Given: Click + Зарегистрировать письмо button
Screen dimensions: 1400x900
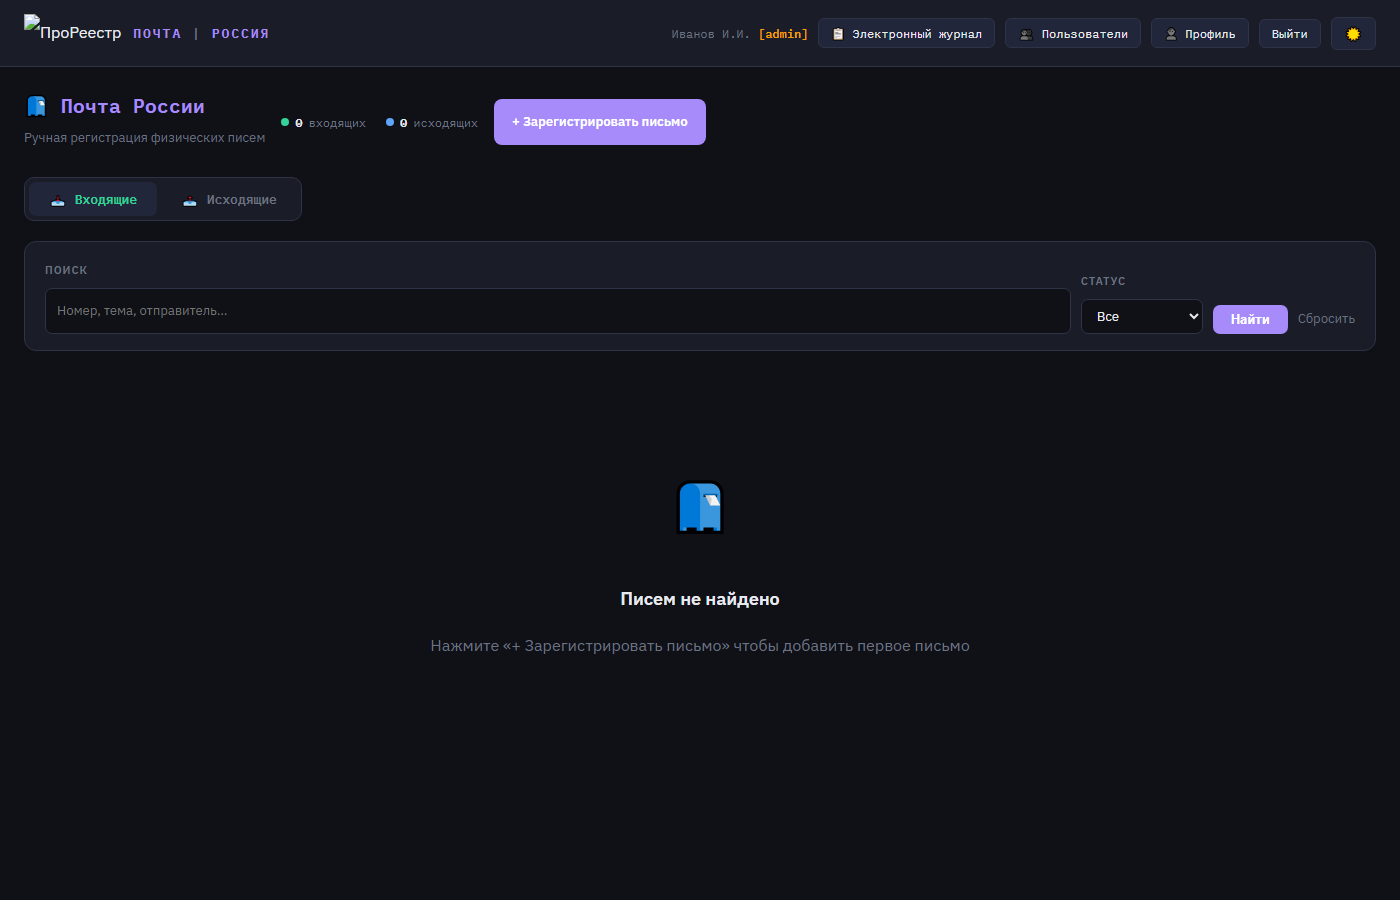Looking at the screenshot, I should [599, 122].
